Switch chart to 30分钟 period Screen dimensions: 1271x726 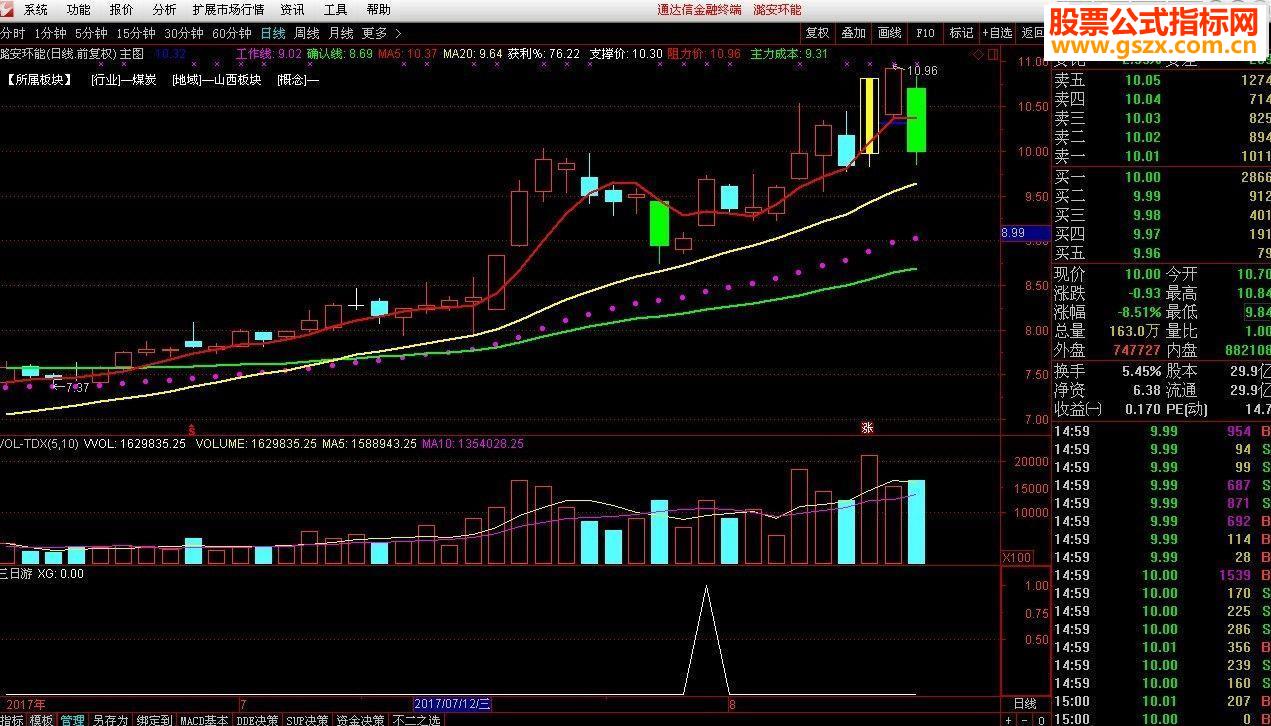[x=184, y=33]
